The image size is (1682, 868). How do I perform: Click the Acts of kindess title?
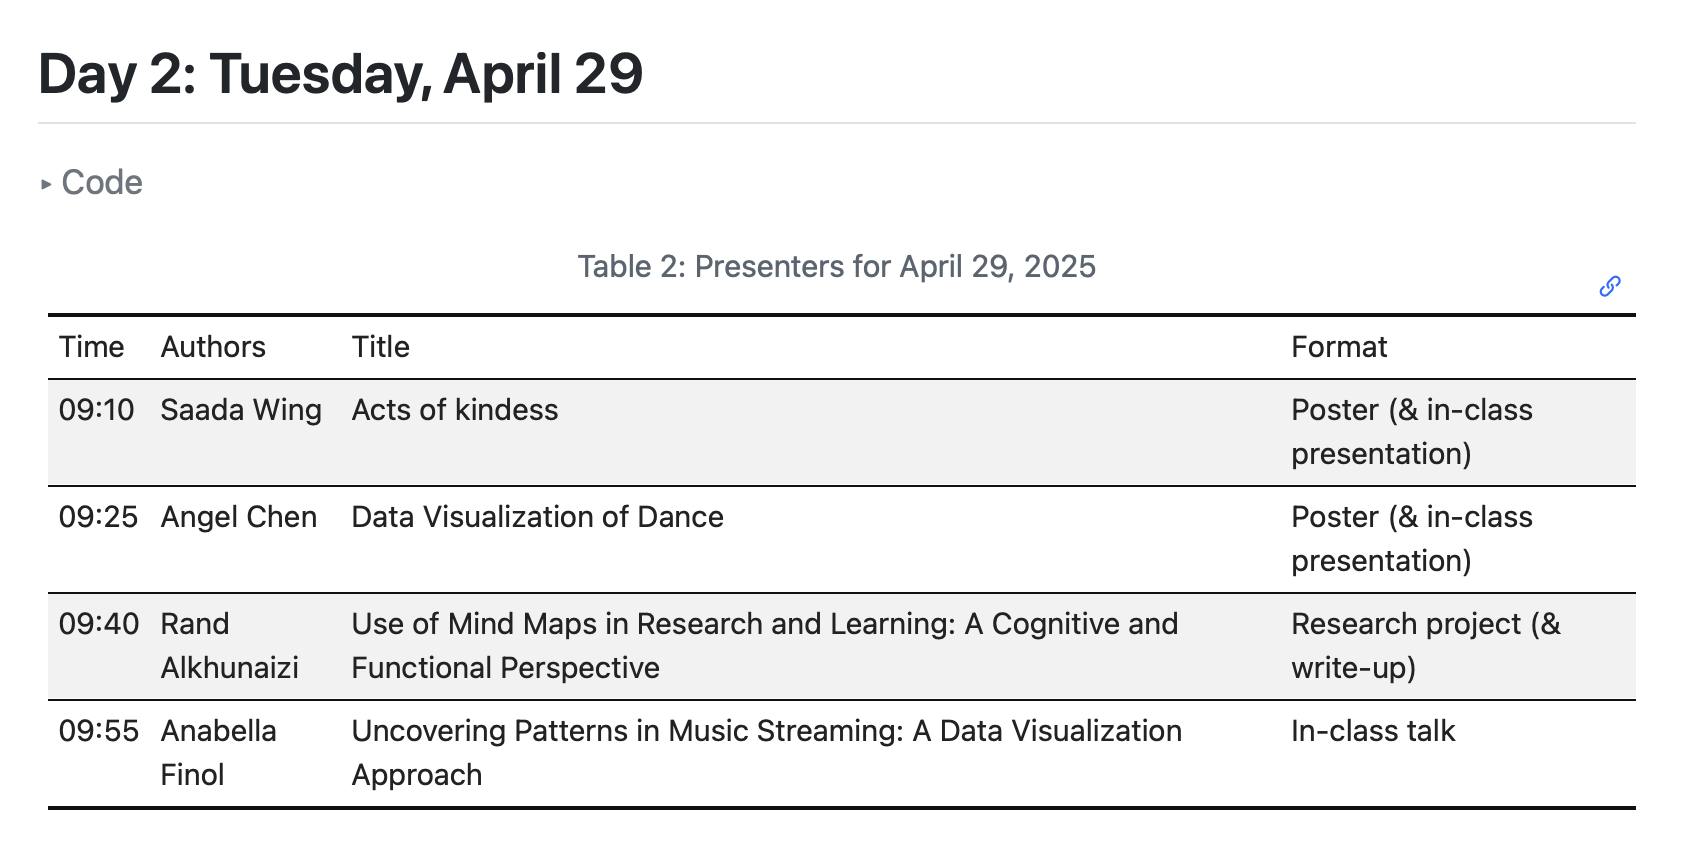455,410
